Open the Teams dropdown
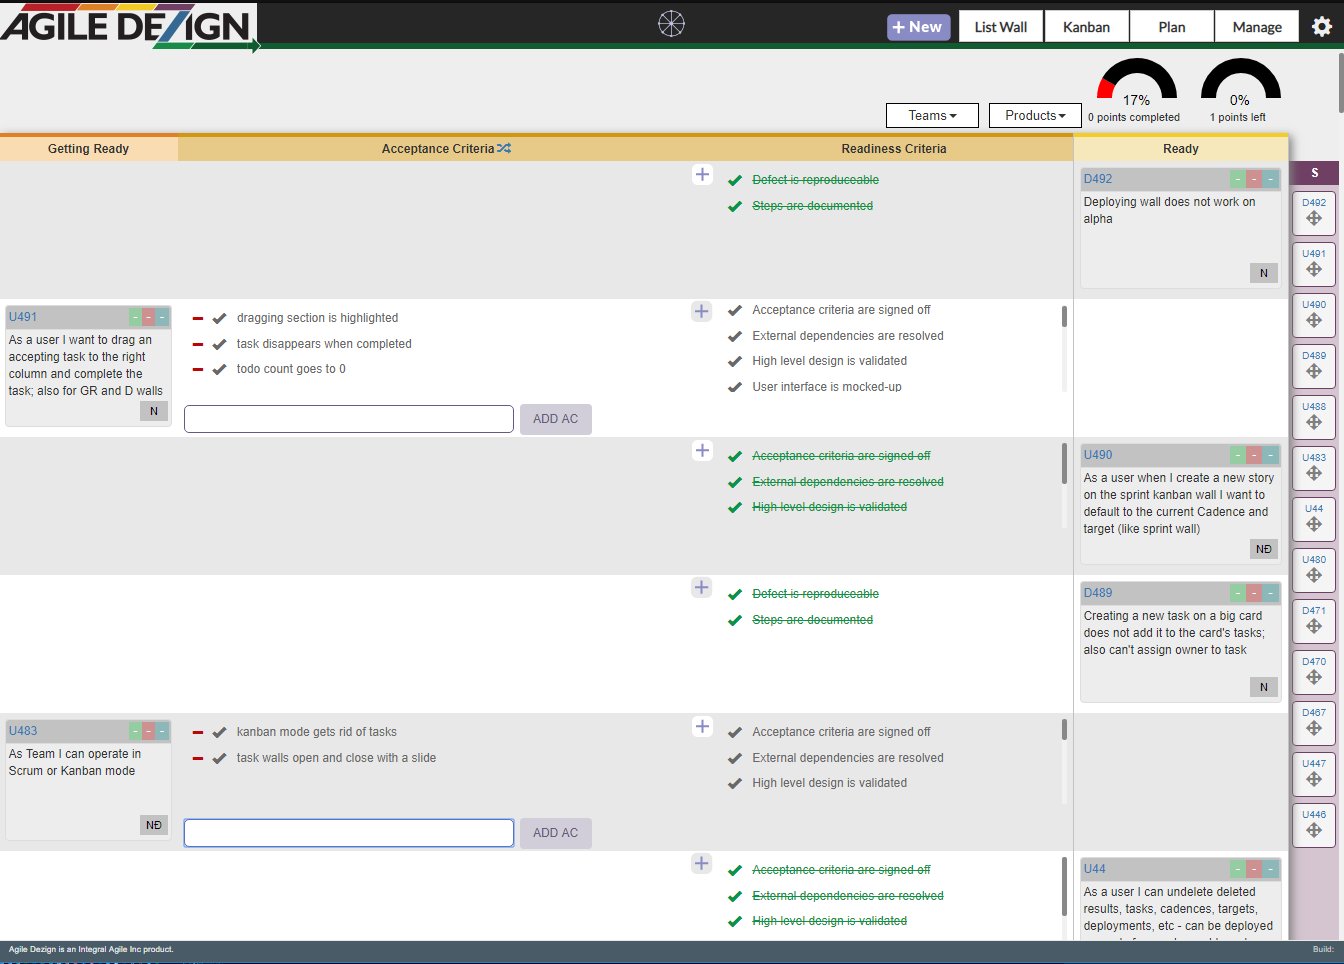The height and width of the screenshot is (964, 1344). pos(932,116)
